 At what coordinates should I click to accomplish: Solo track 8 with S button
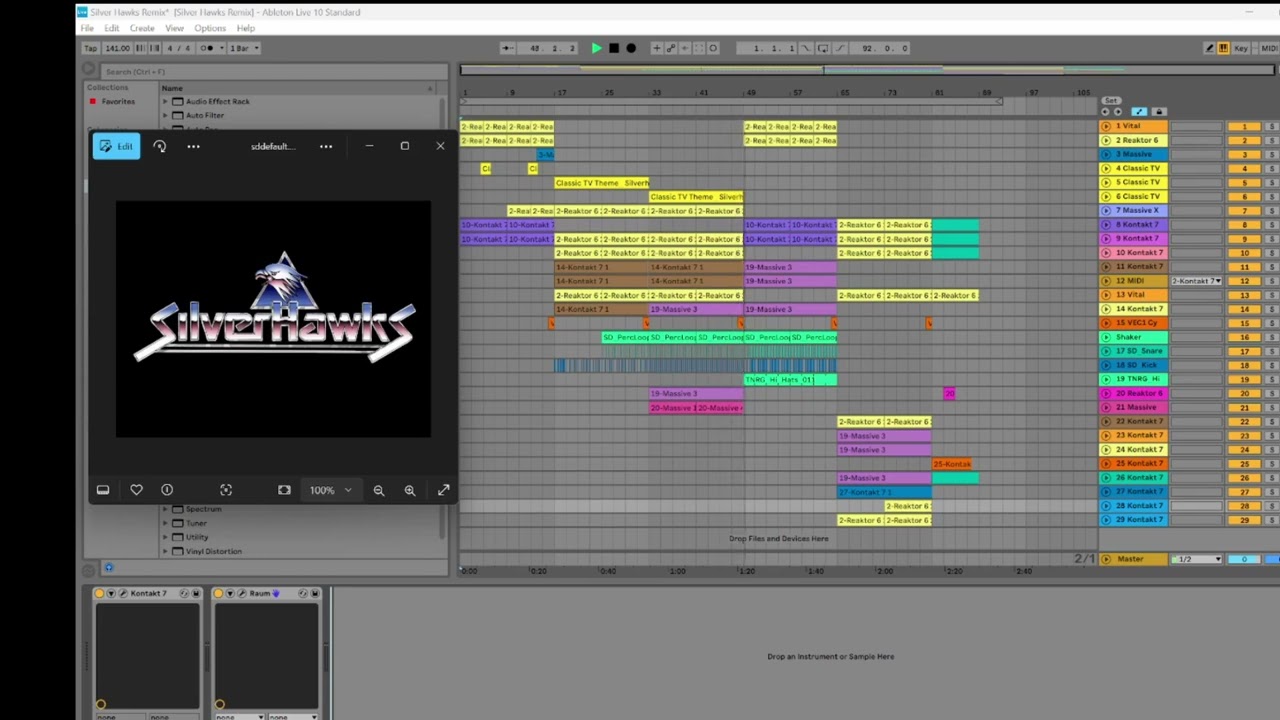(x=1271, y=225)
